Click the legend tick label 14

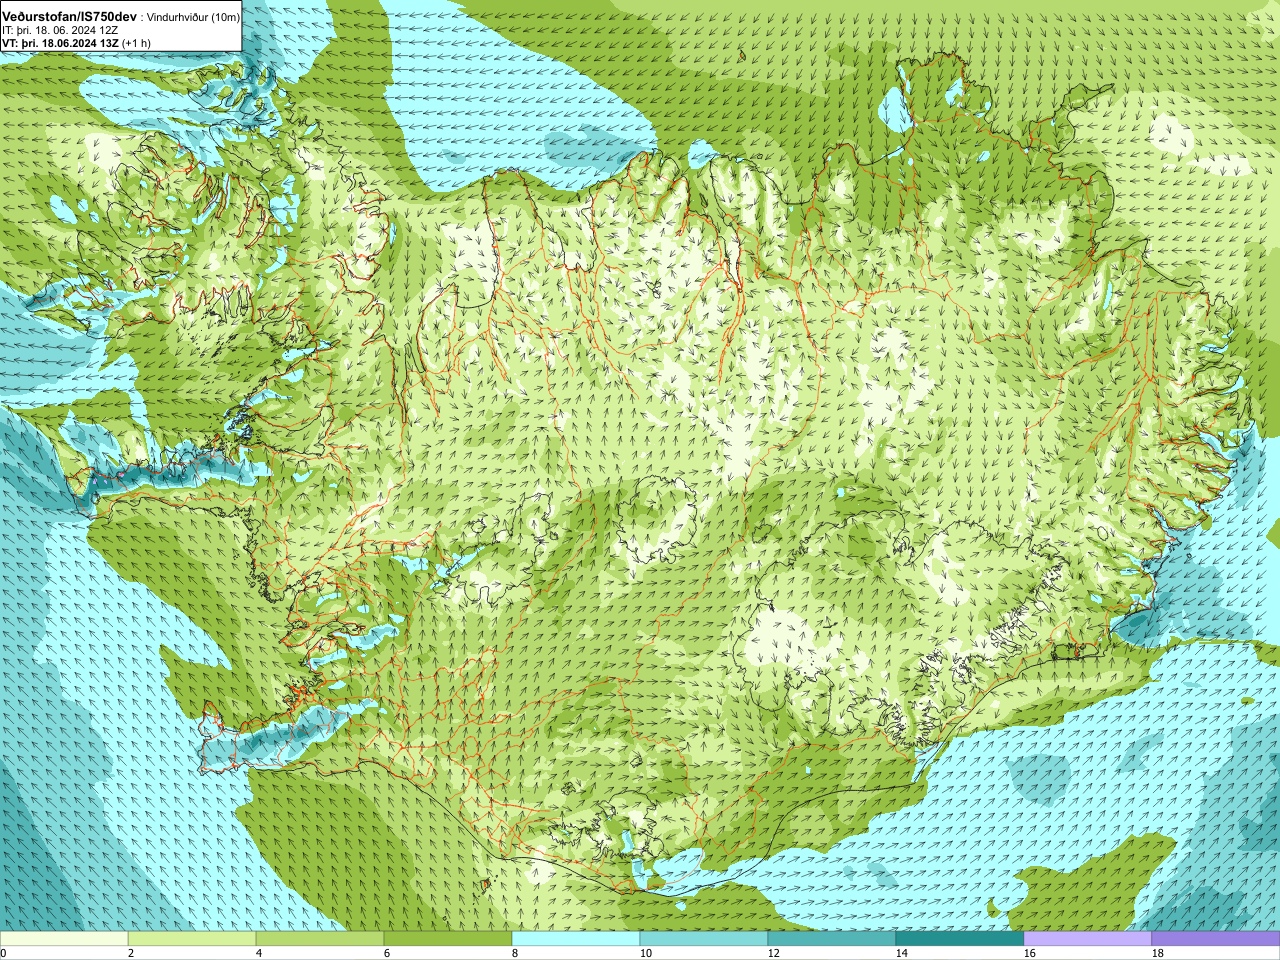pos(901,953)
